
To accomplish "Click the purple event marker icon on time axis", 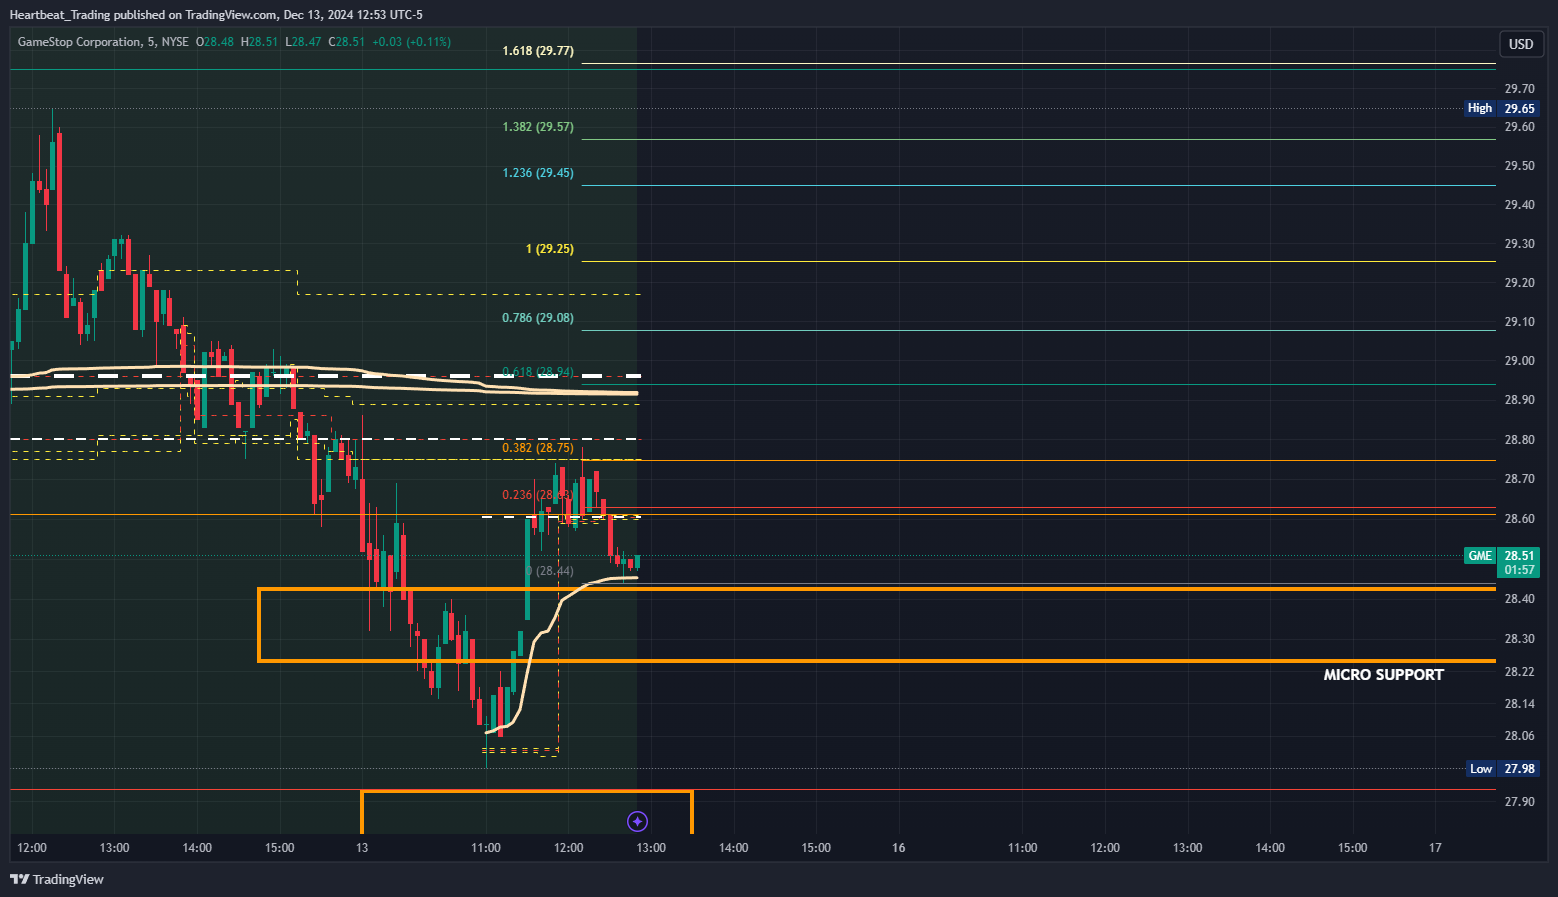I will pyautogui.click(x=637, y=821).
